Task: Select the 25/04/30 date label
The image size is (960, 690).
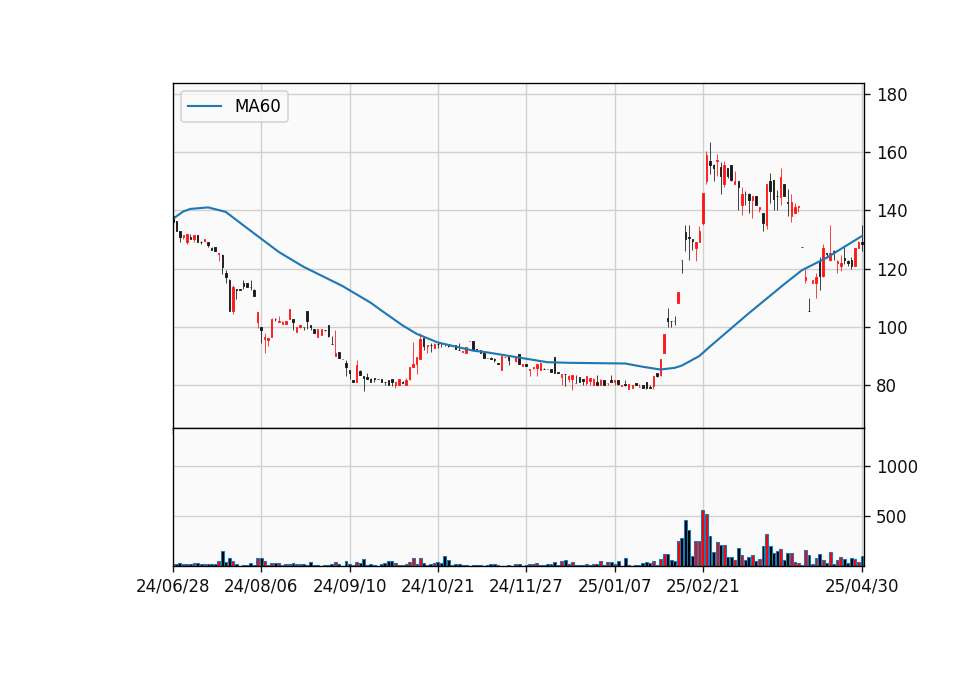Action: point(861,586)
